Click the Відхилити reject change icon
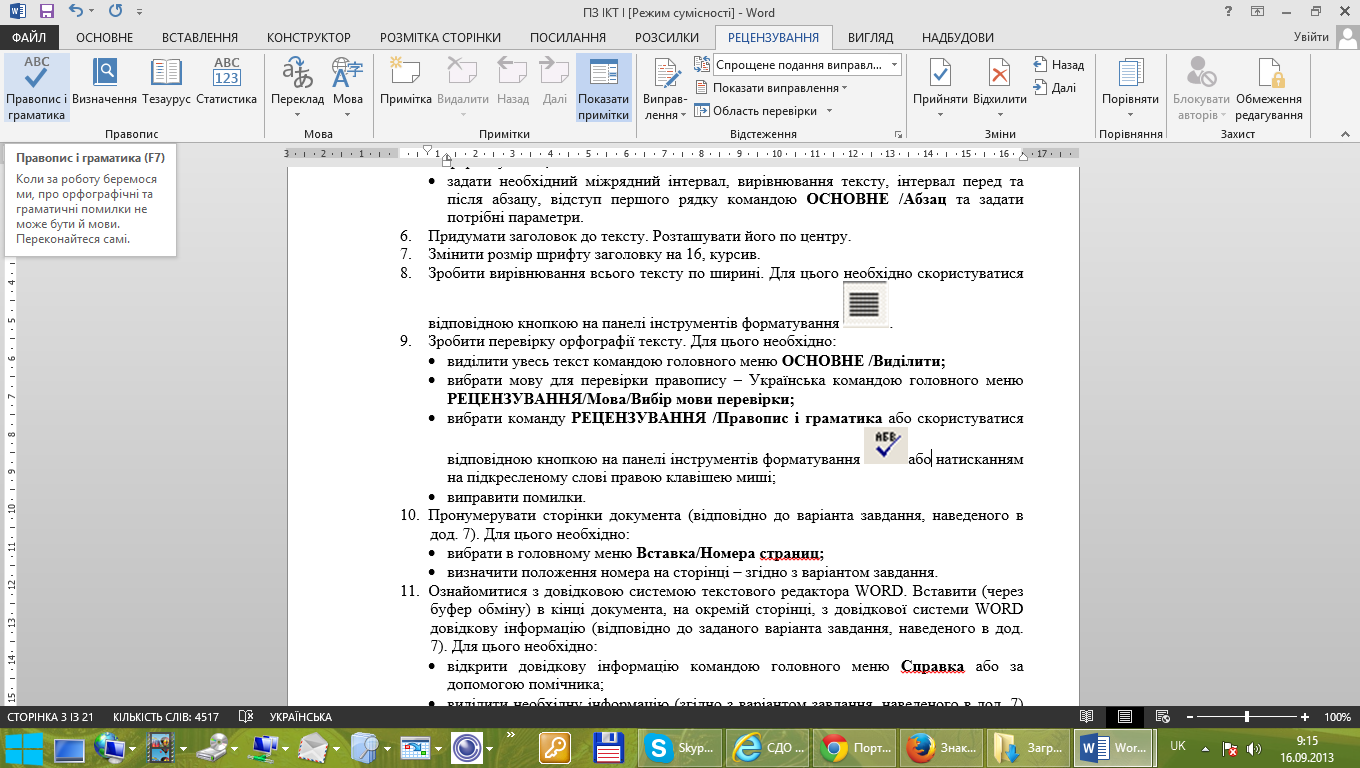 coord(999,72)
